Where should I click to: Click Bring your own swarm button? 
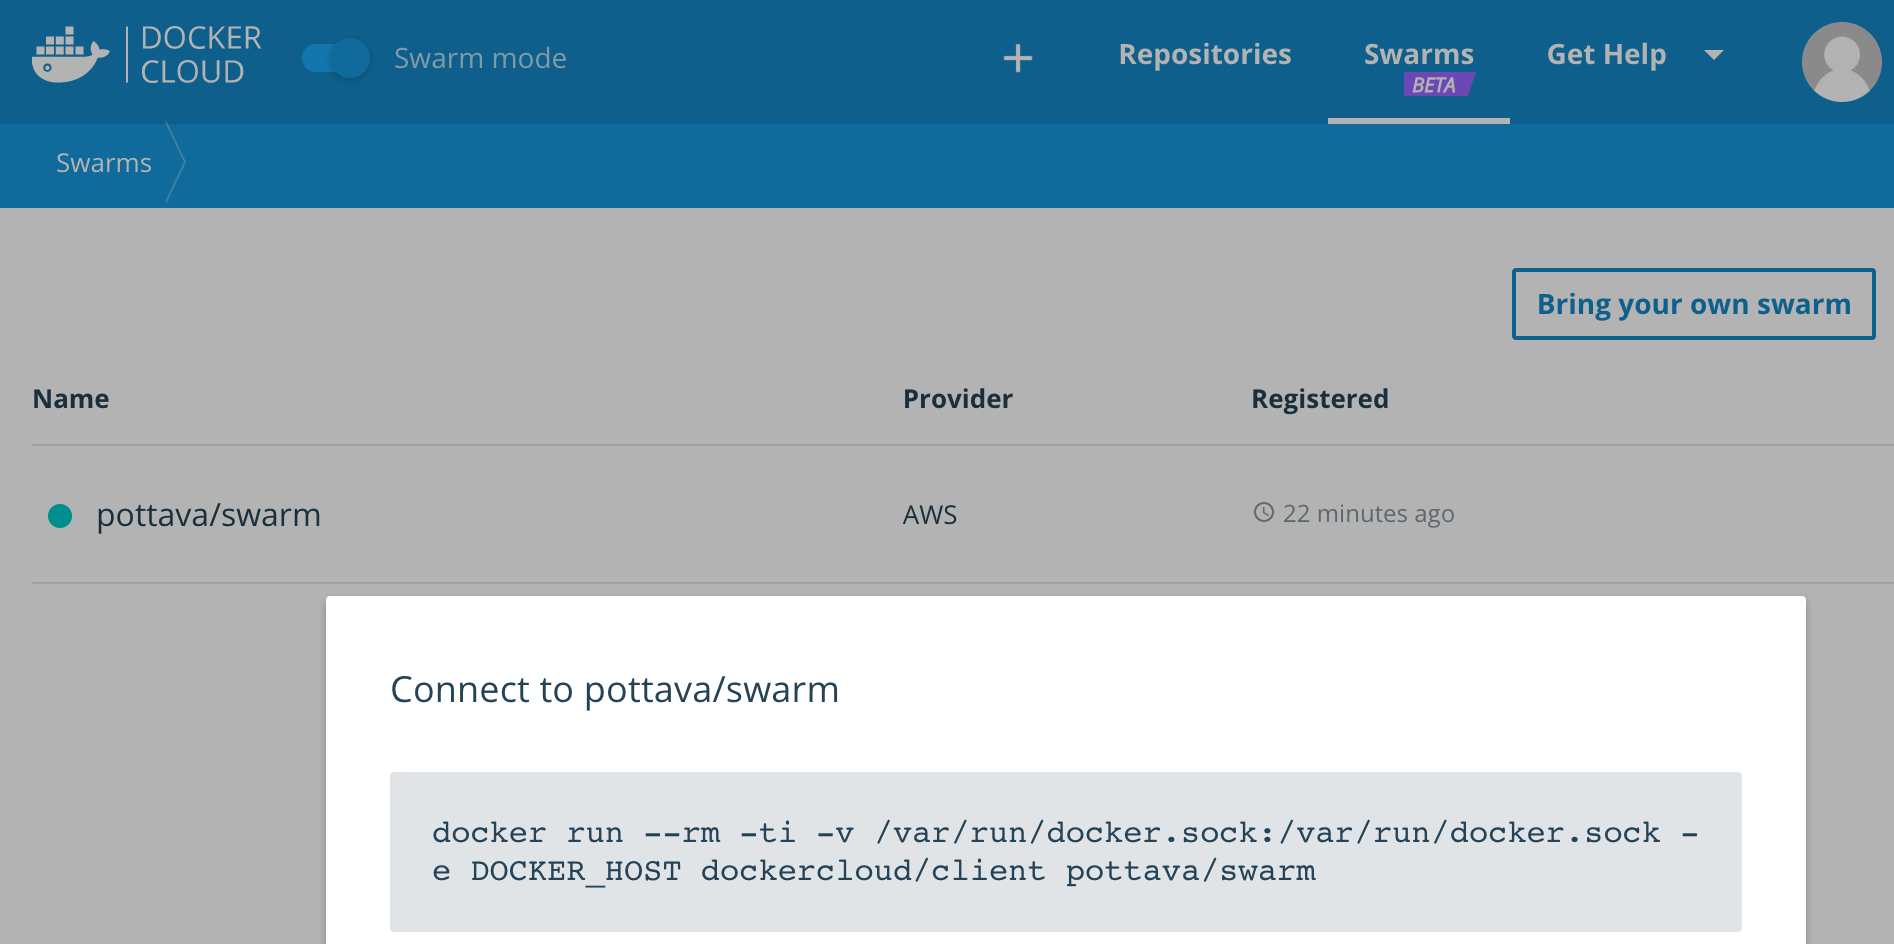click(1693, 304)
